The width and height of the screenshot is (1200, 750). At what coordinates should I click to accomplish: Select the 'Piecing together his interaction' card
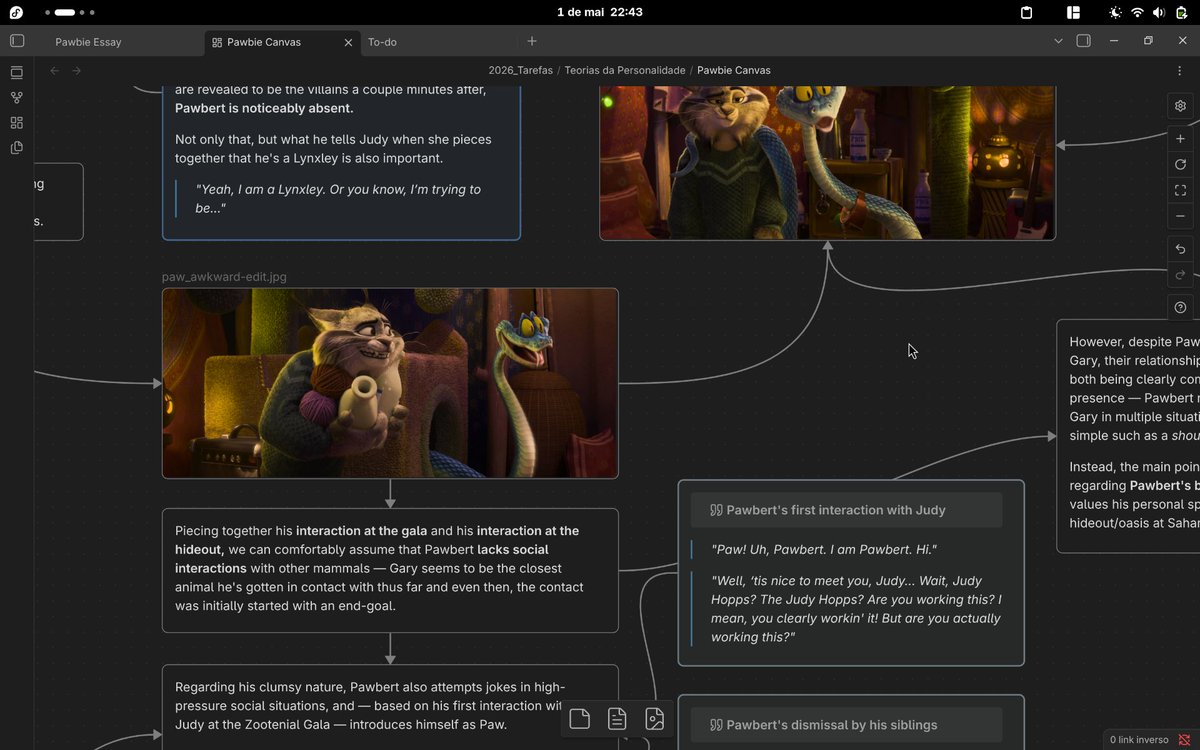[x=390, y=570]
